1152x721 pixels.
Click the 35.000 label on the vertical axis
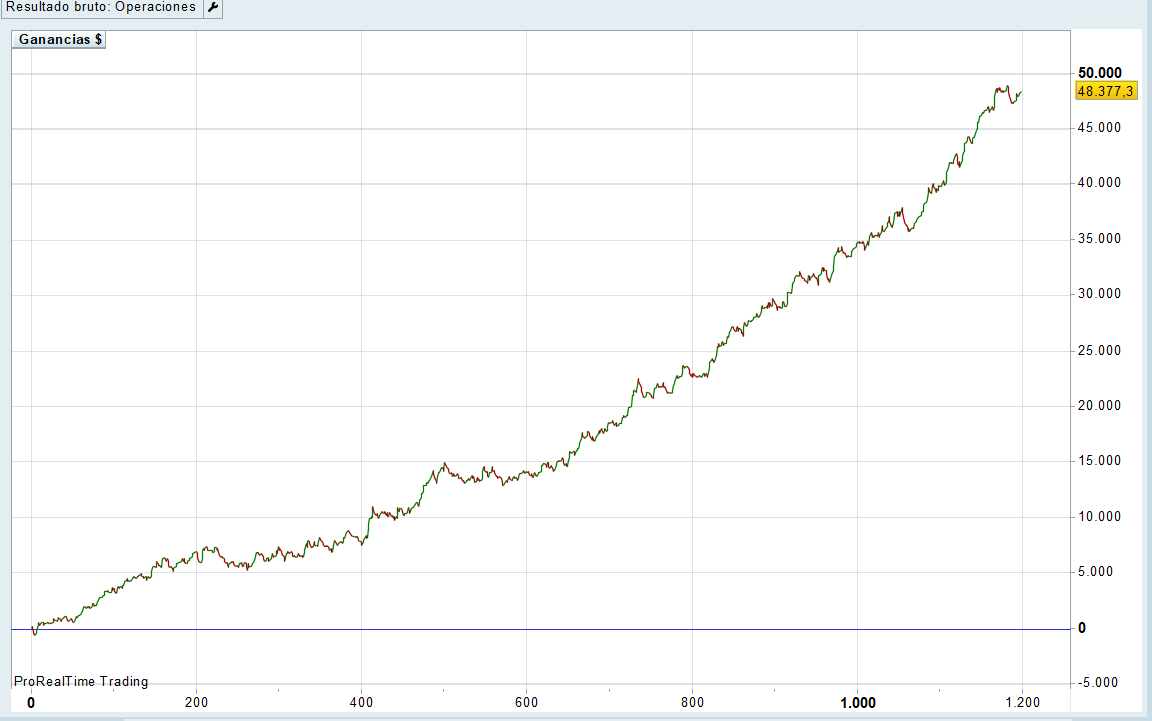pos(1099,239)
